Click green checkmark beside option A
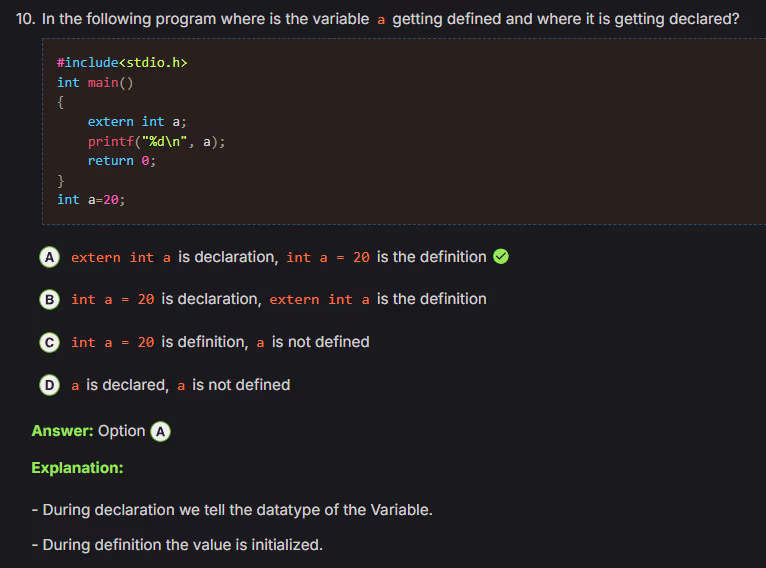 pyautogui.click(x=502, y=257)
